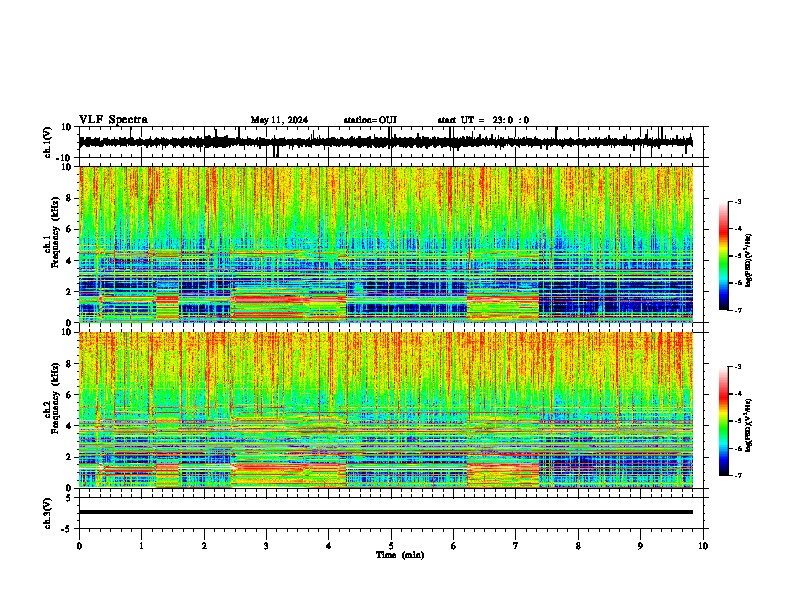Click time axis tick label "9"
The height and width of the screenshot is (612, 792).
click(640, 546)
